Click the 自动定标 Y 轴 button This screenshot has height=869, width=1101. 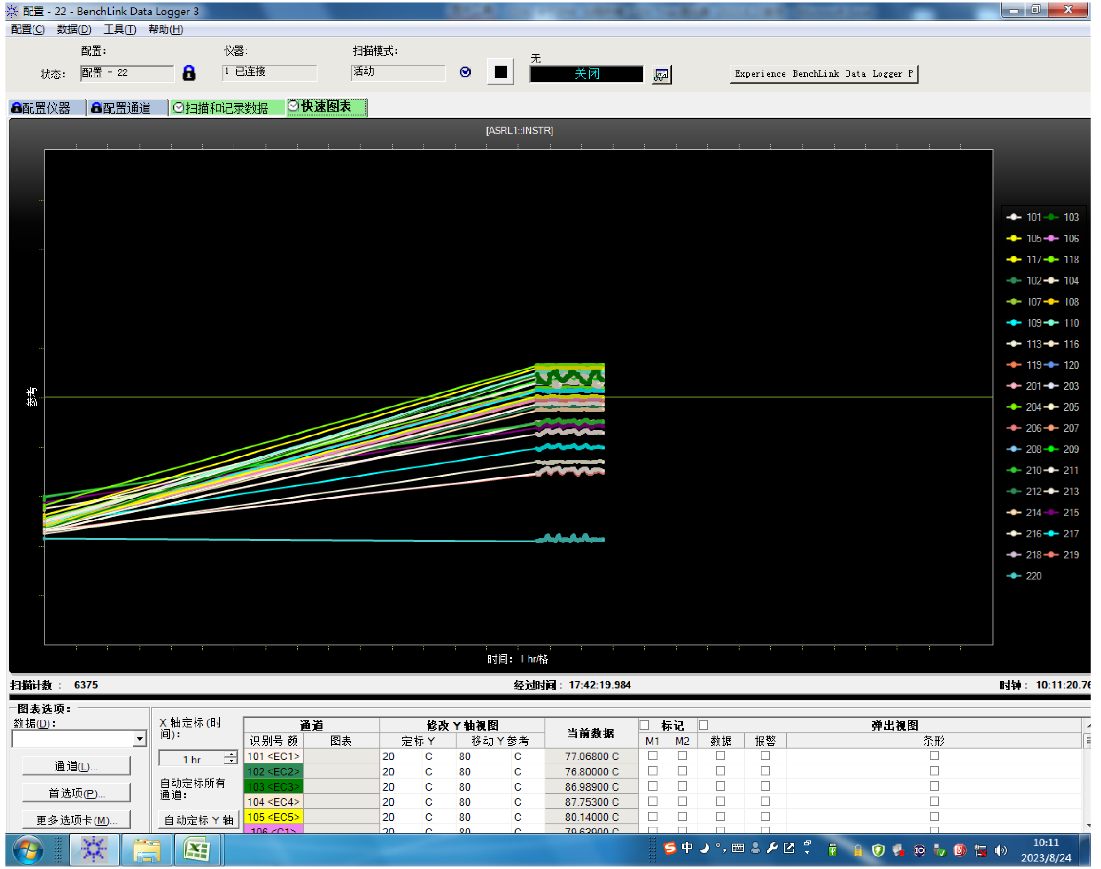click(198, 820)
